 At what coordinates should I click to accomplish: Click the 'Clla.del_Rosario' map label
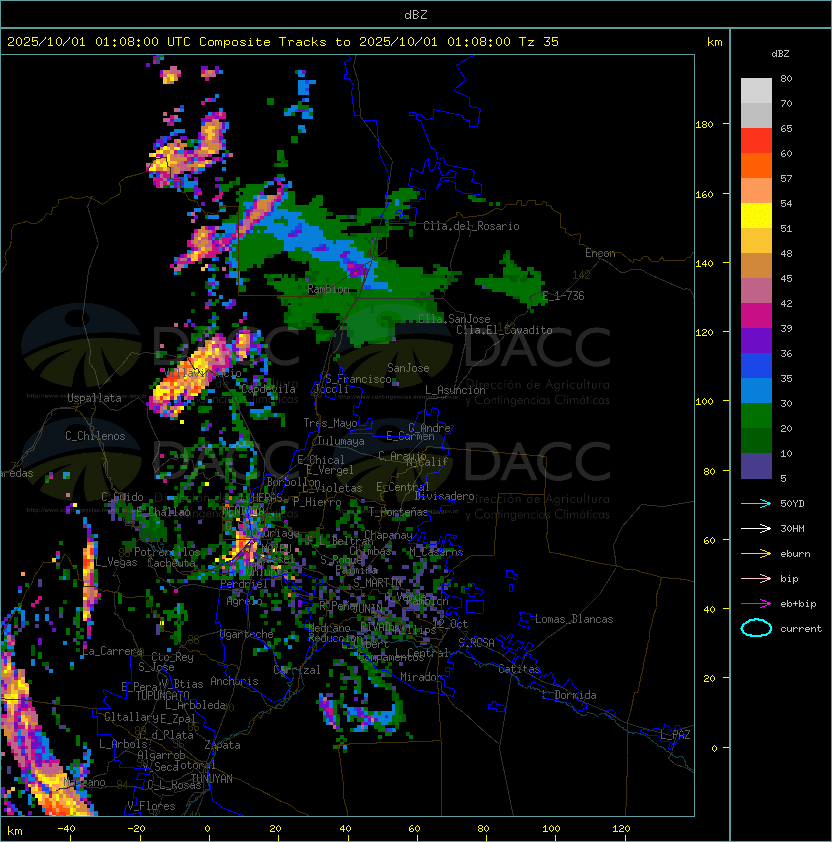(471, 226)
